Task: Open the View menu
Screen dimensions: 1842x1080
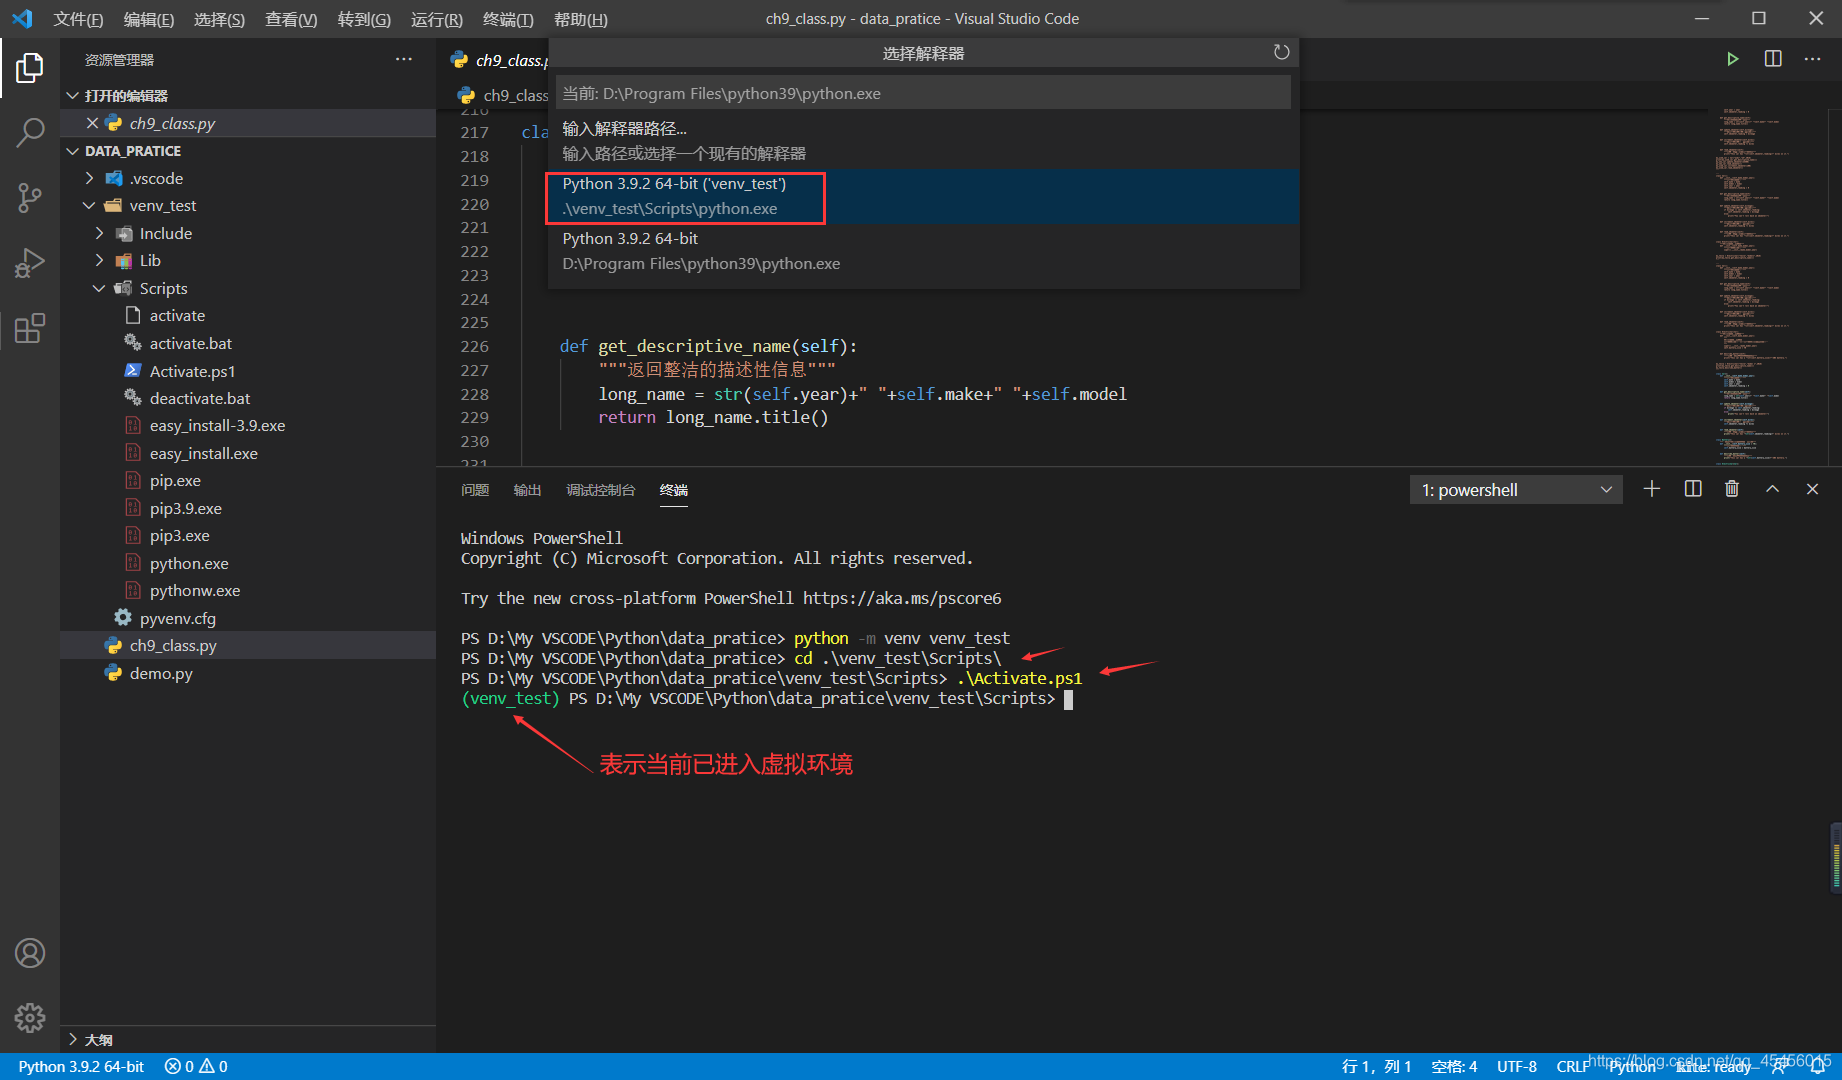Action: pyautogui.click(x=291, y=19)
